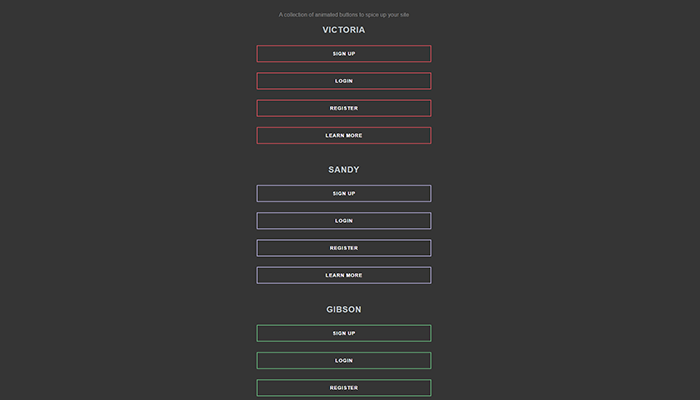Click the red Victoria SIGN UP button
The width and height of the screenshot is (700, 400).
(x=344, y=54)
